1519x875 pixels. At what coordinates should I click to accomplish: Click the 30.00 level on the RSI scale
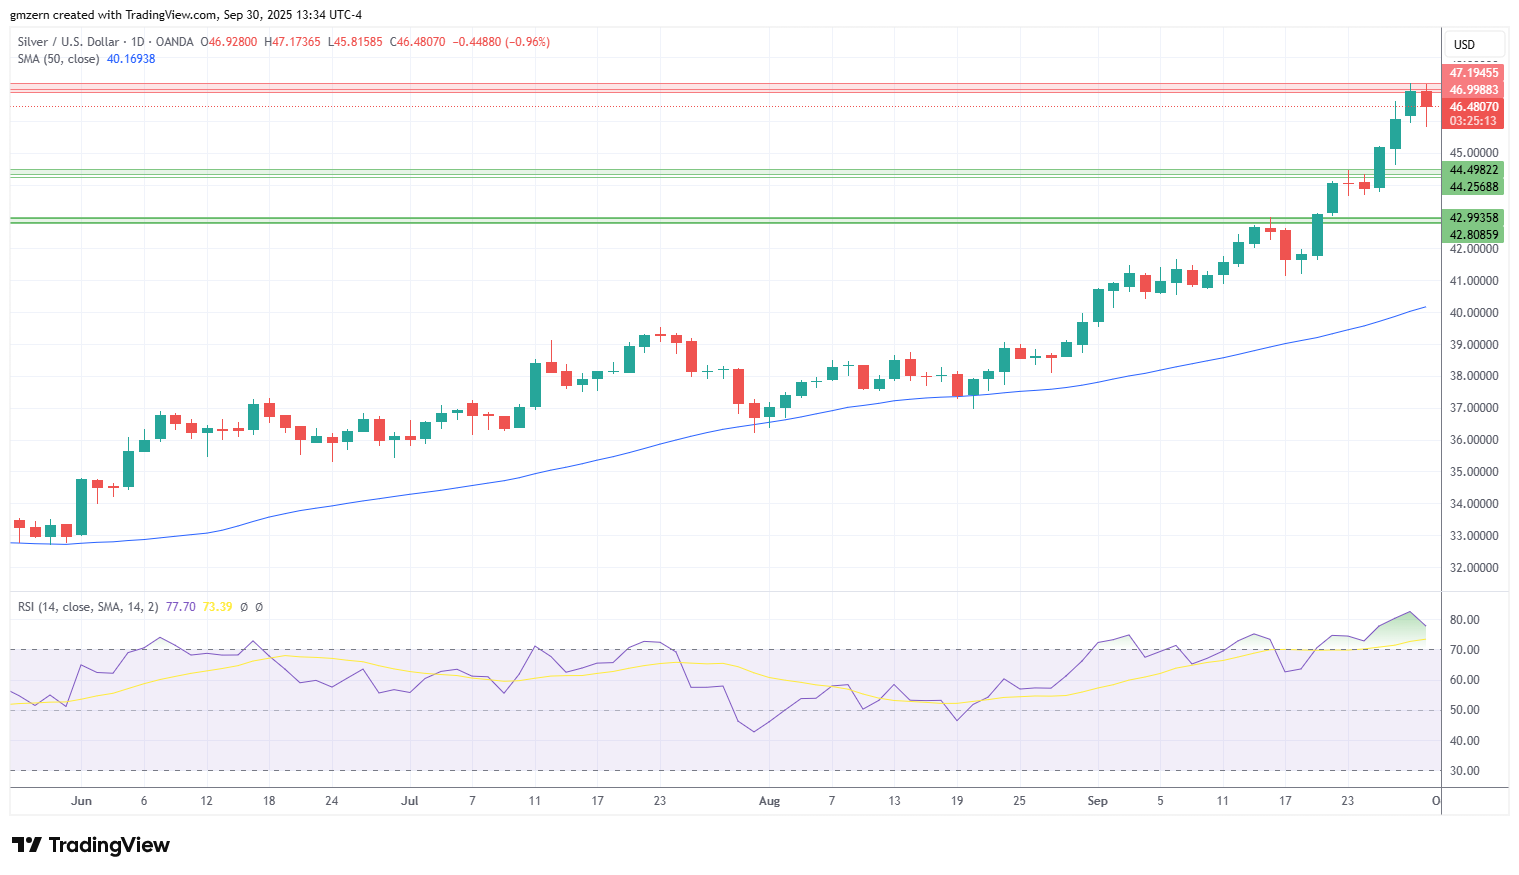pos(1465,771)
